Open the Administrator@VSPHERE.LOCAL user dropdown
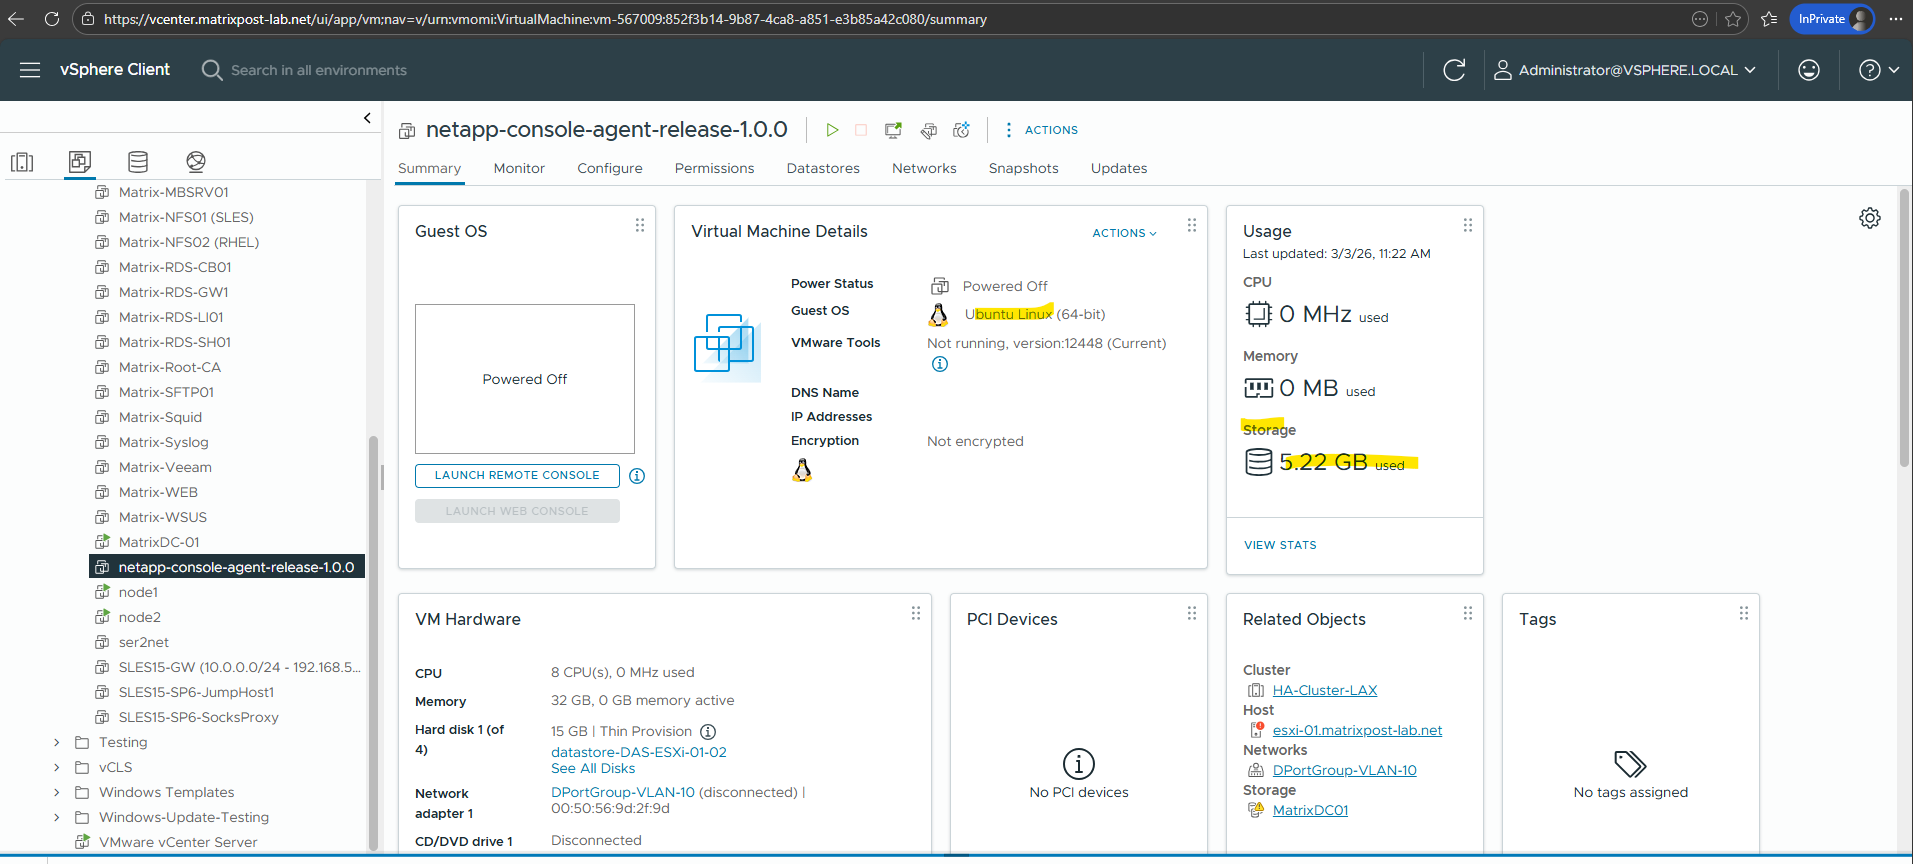The image size is (1913, 864). pyautogui.click(x=1625, y=70)
